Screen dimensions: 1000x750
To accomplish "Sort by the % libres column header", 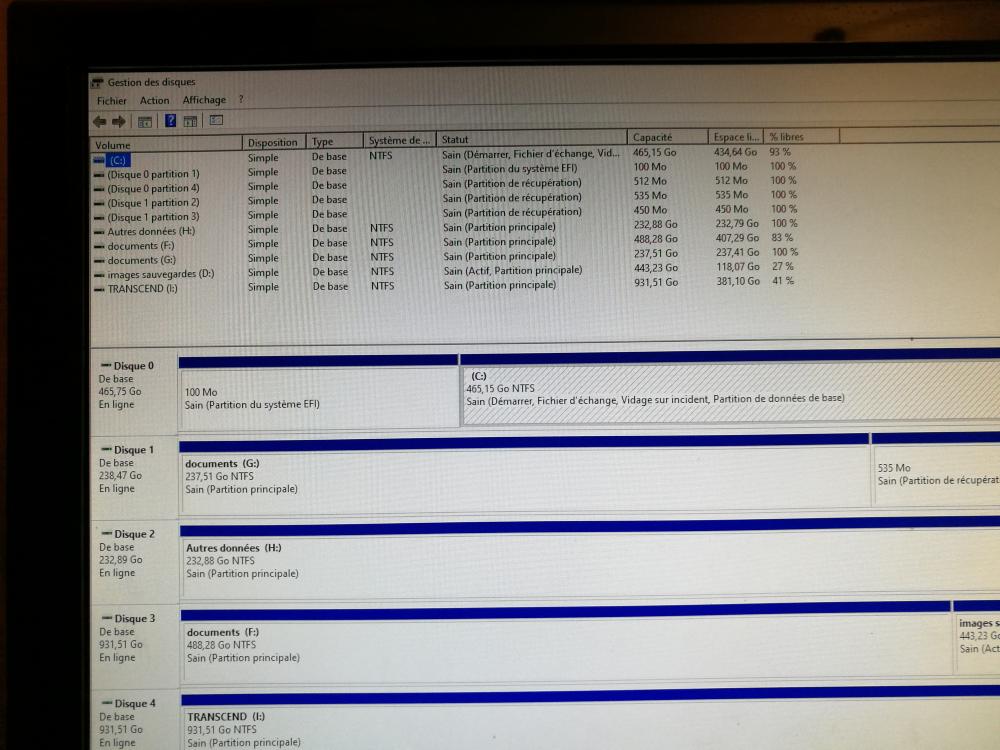I will [801, 136].
